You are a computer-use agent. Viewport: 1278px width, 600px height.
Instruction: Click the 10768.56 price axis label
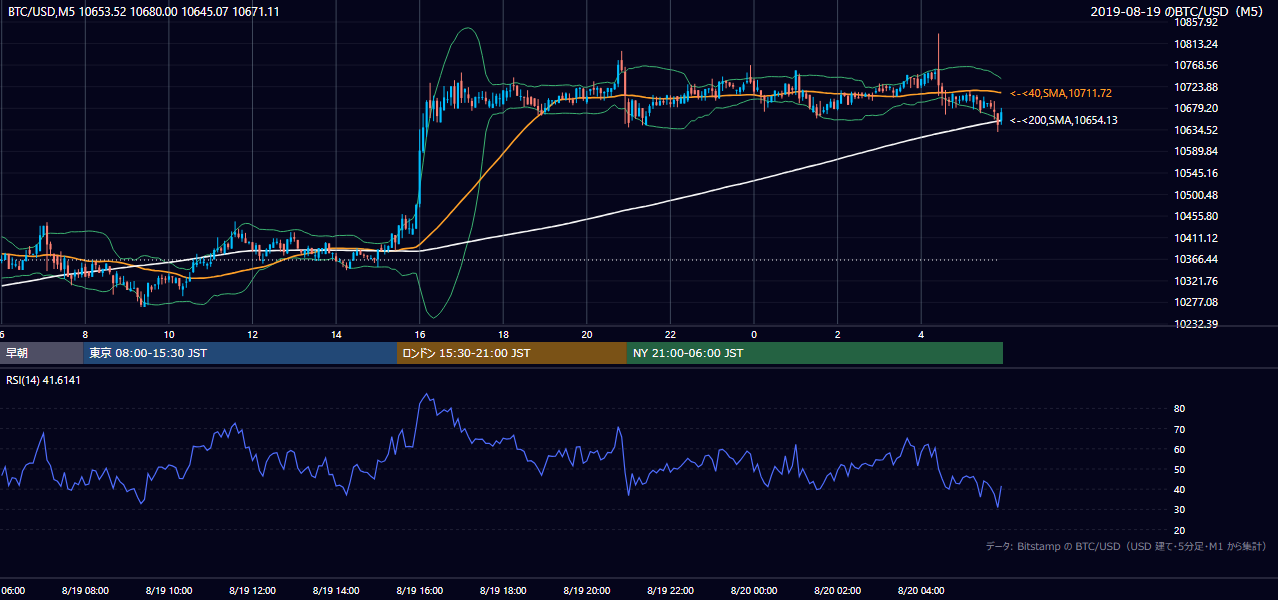[x=1195, y=65]
